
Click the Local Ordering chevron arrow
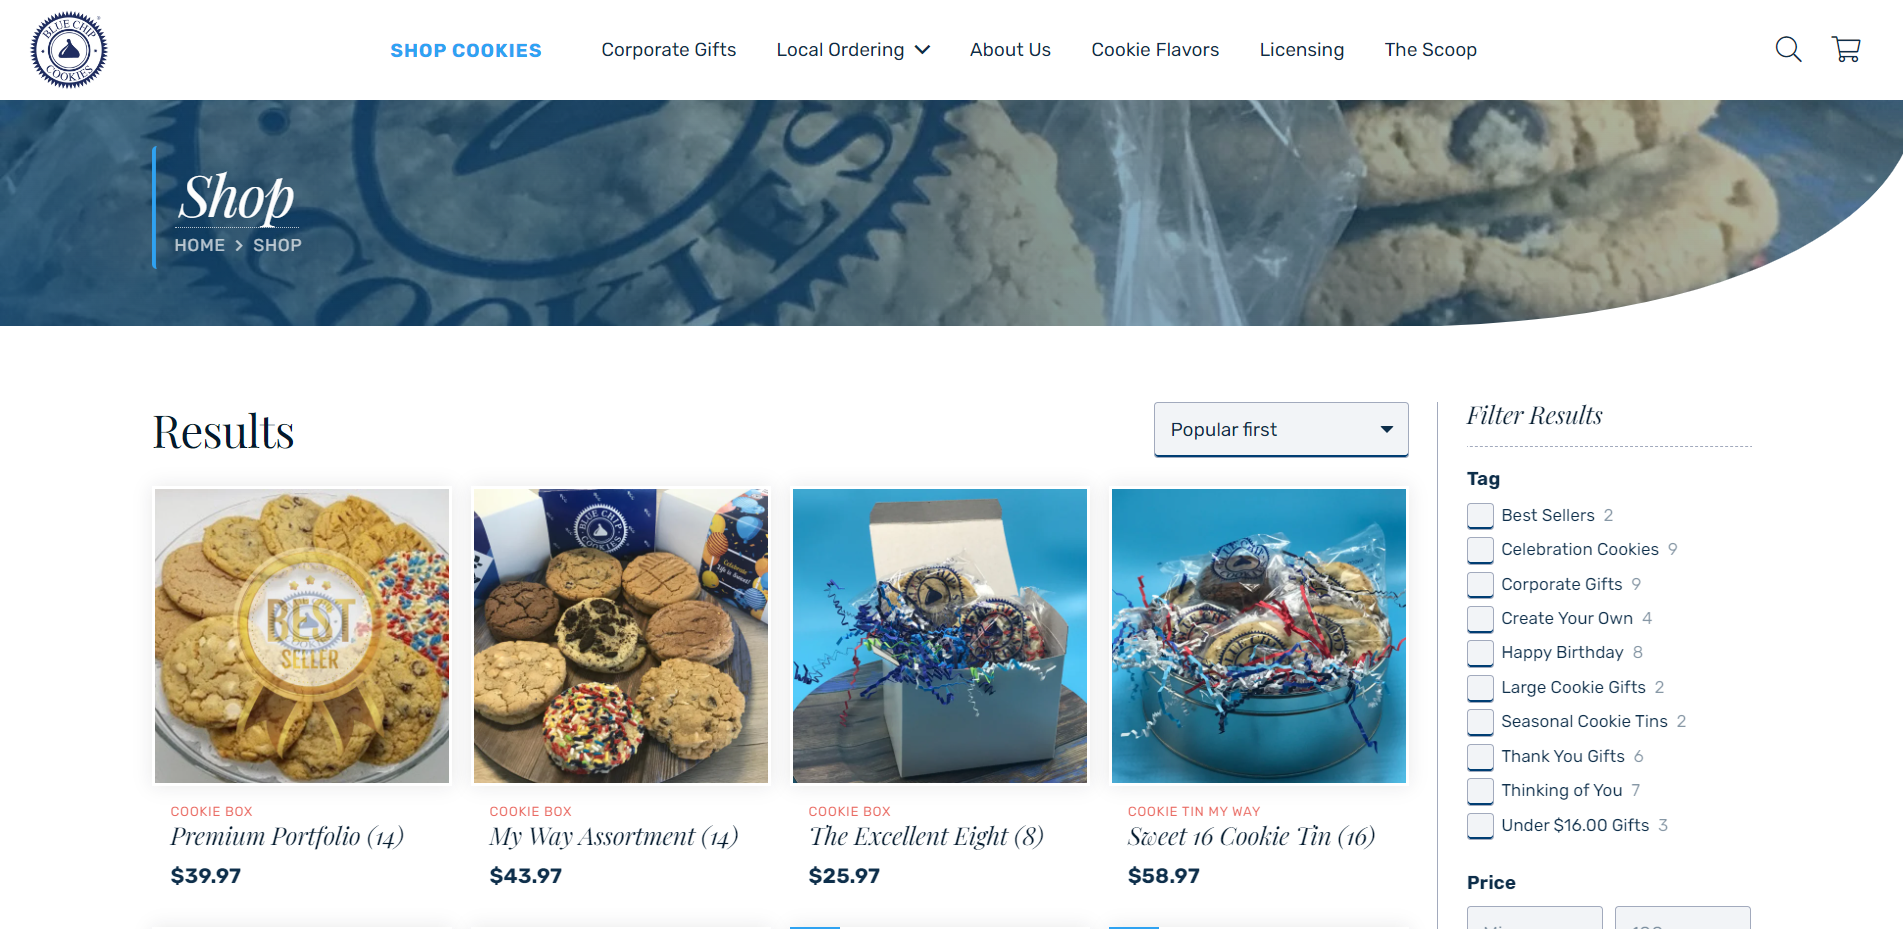[923, 50]
